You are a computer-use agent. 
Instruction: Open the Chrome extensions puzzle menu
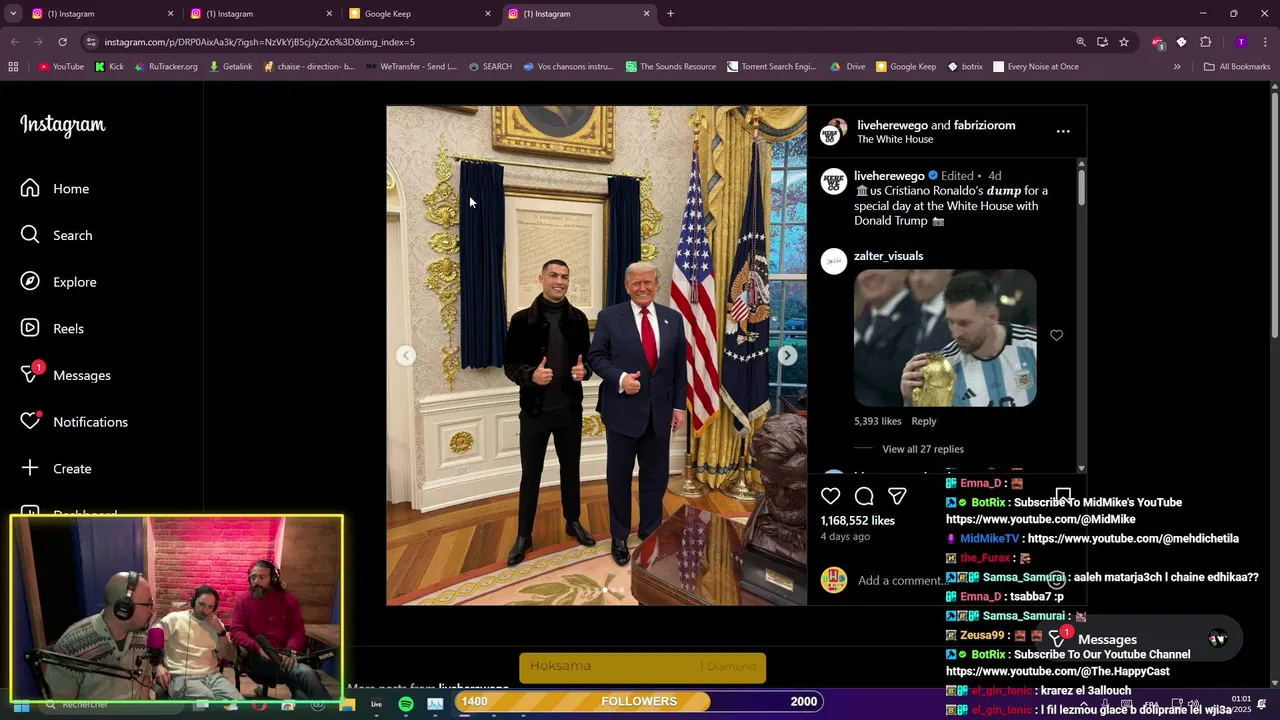1205,42
